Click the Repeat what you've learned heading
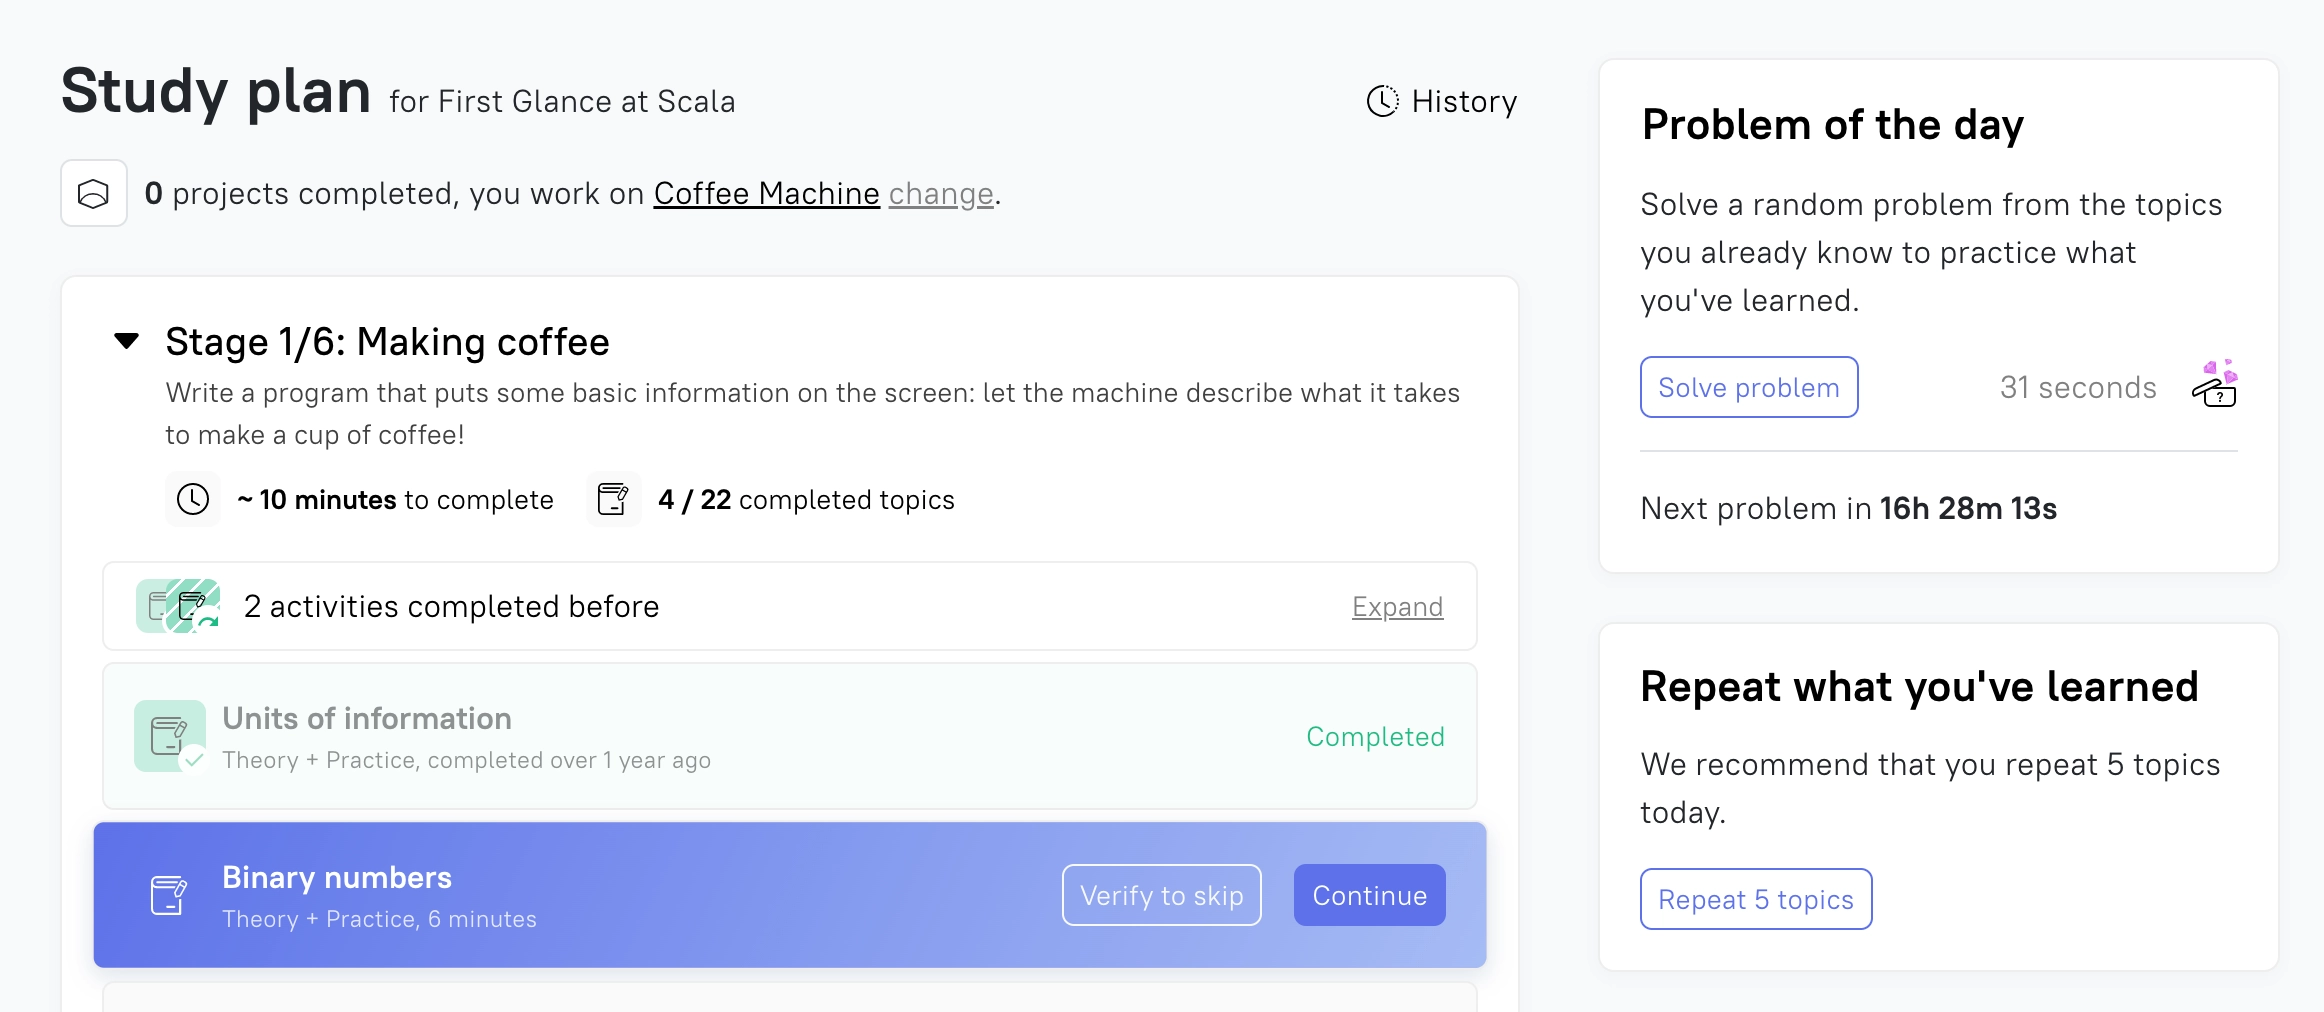This screenshot has height=1012, width=2324. 1920,687
